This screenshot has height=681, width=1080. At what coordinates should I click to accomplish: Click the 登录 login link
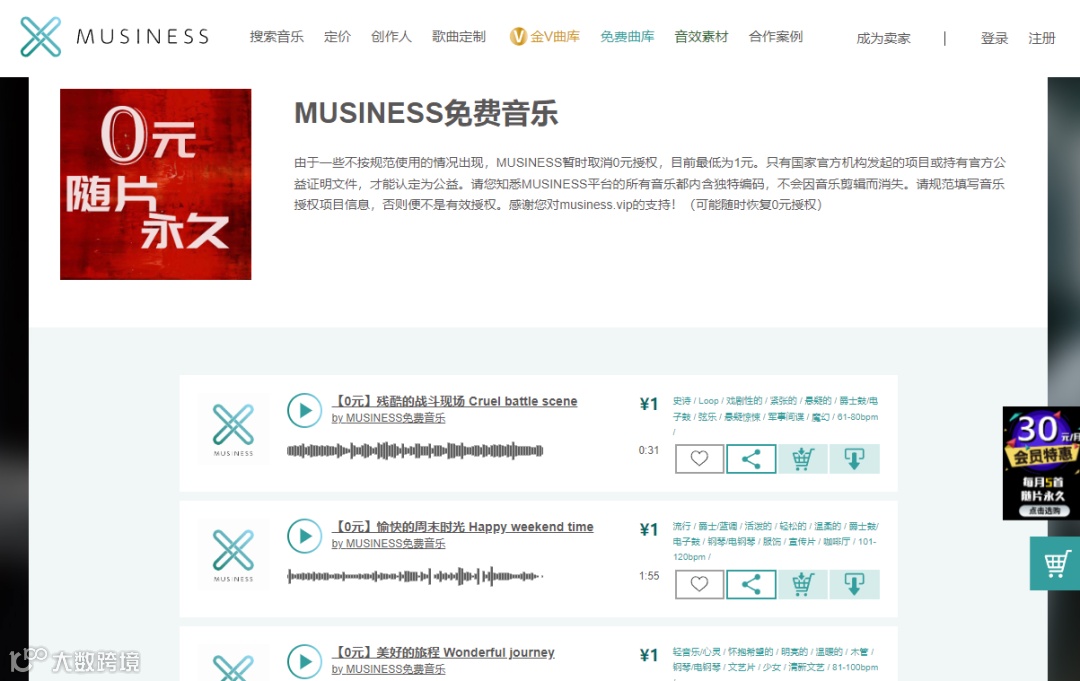click(x=994, y=39)
